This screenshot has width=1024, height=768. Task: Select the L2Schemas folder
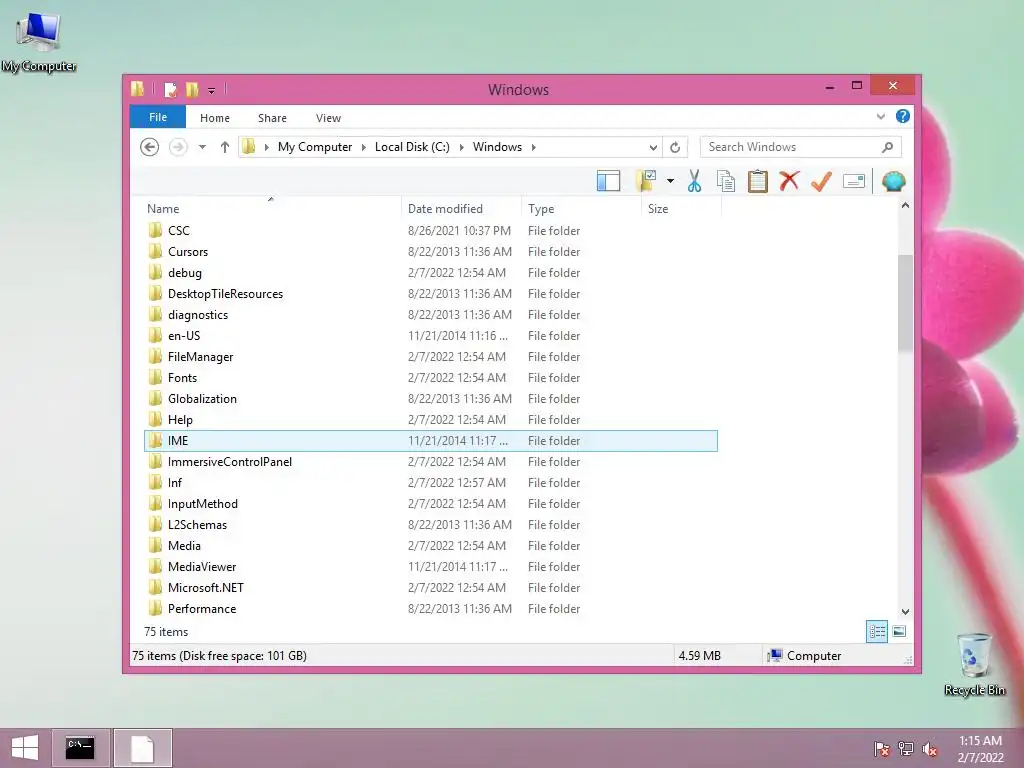tap(430, 524)
